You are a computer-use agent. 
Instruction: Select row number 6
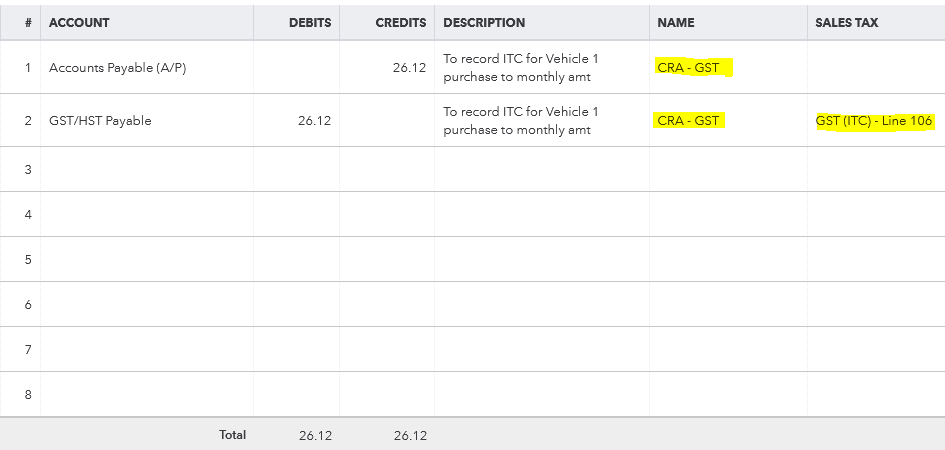[x=28, y=305]
